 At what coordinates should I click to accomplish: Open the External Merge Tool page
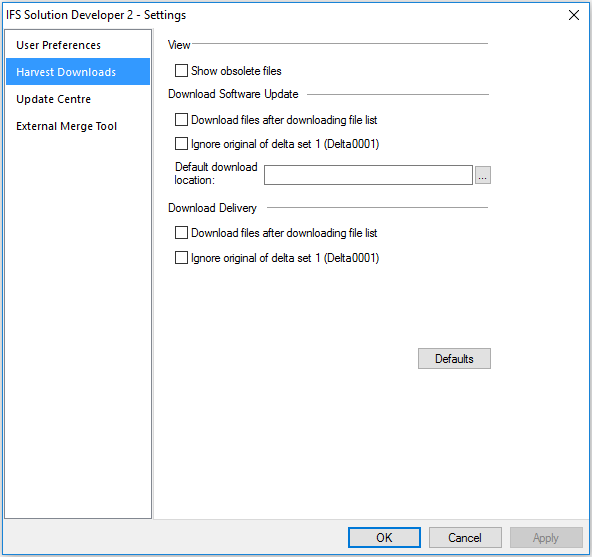(x=78, y=126)
